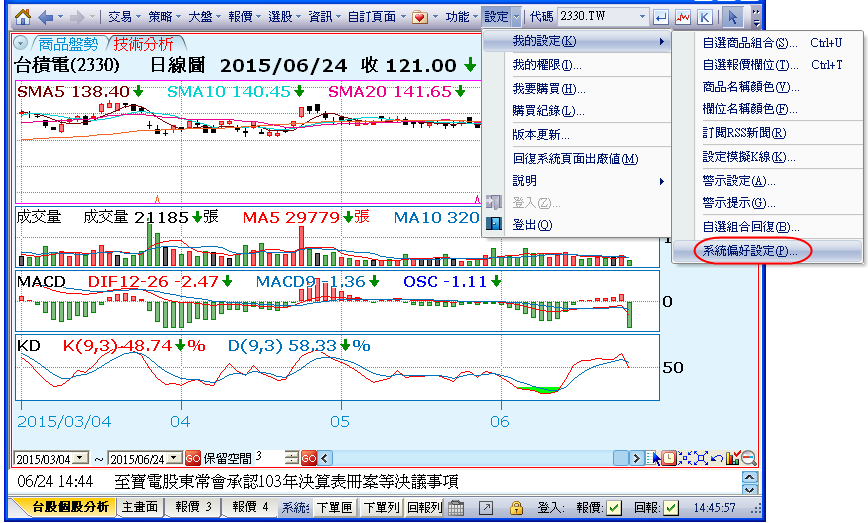Open the end date 2015/06/24 dropdown
Viewport: 868px width, 523px height.
pos(175,458)
